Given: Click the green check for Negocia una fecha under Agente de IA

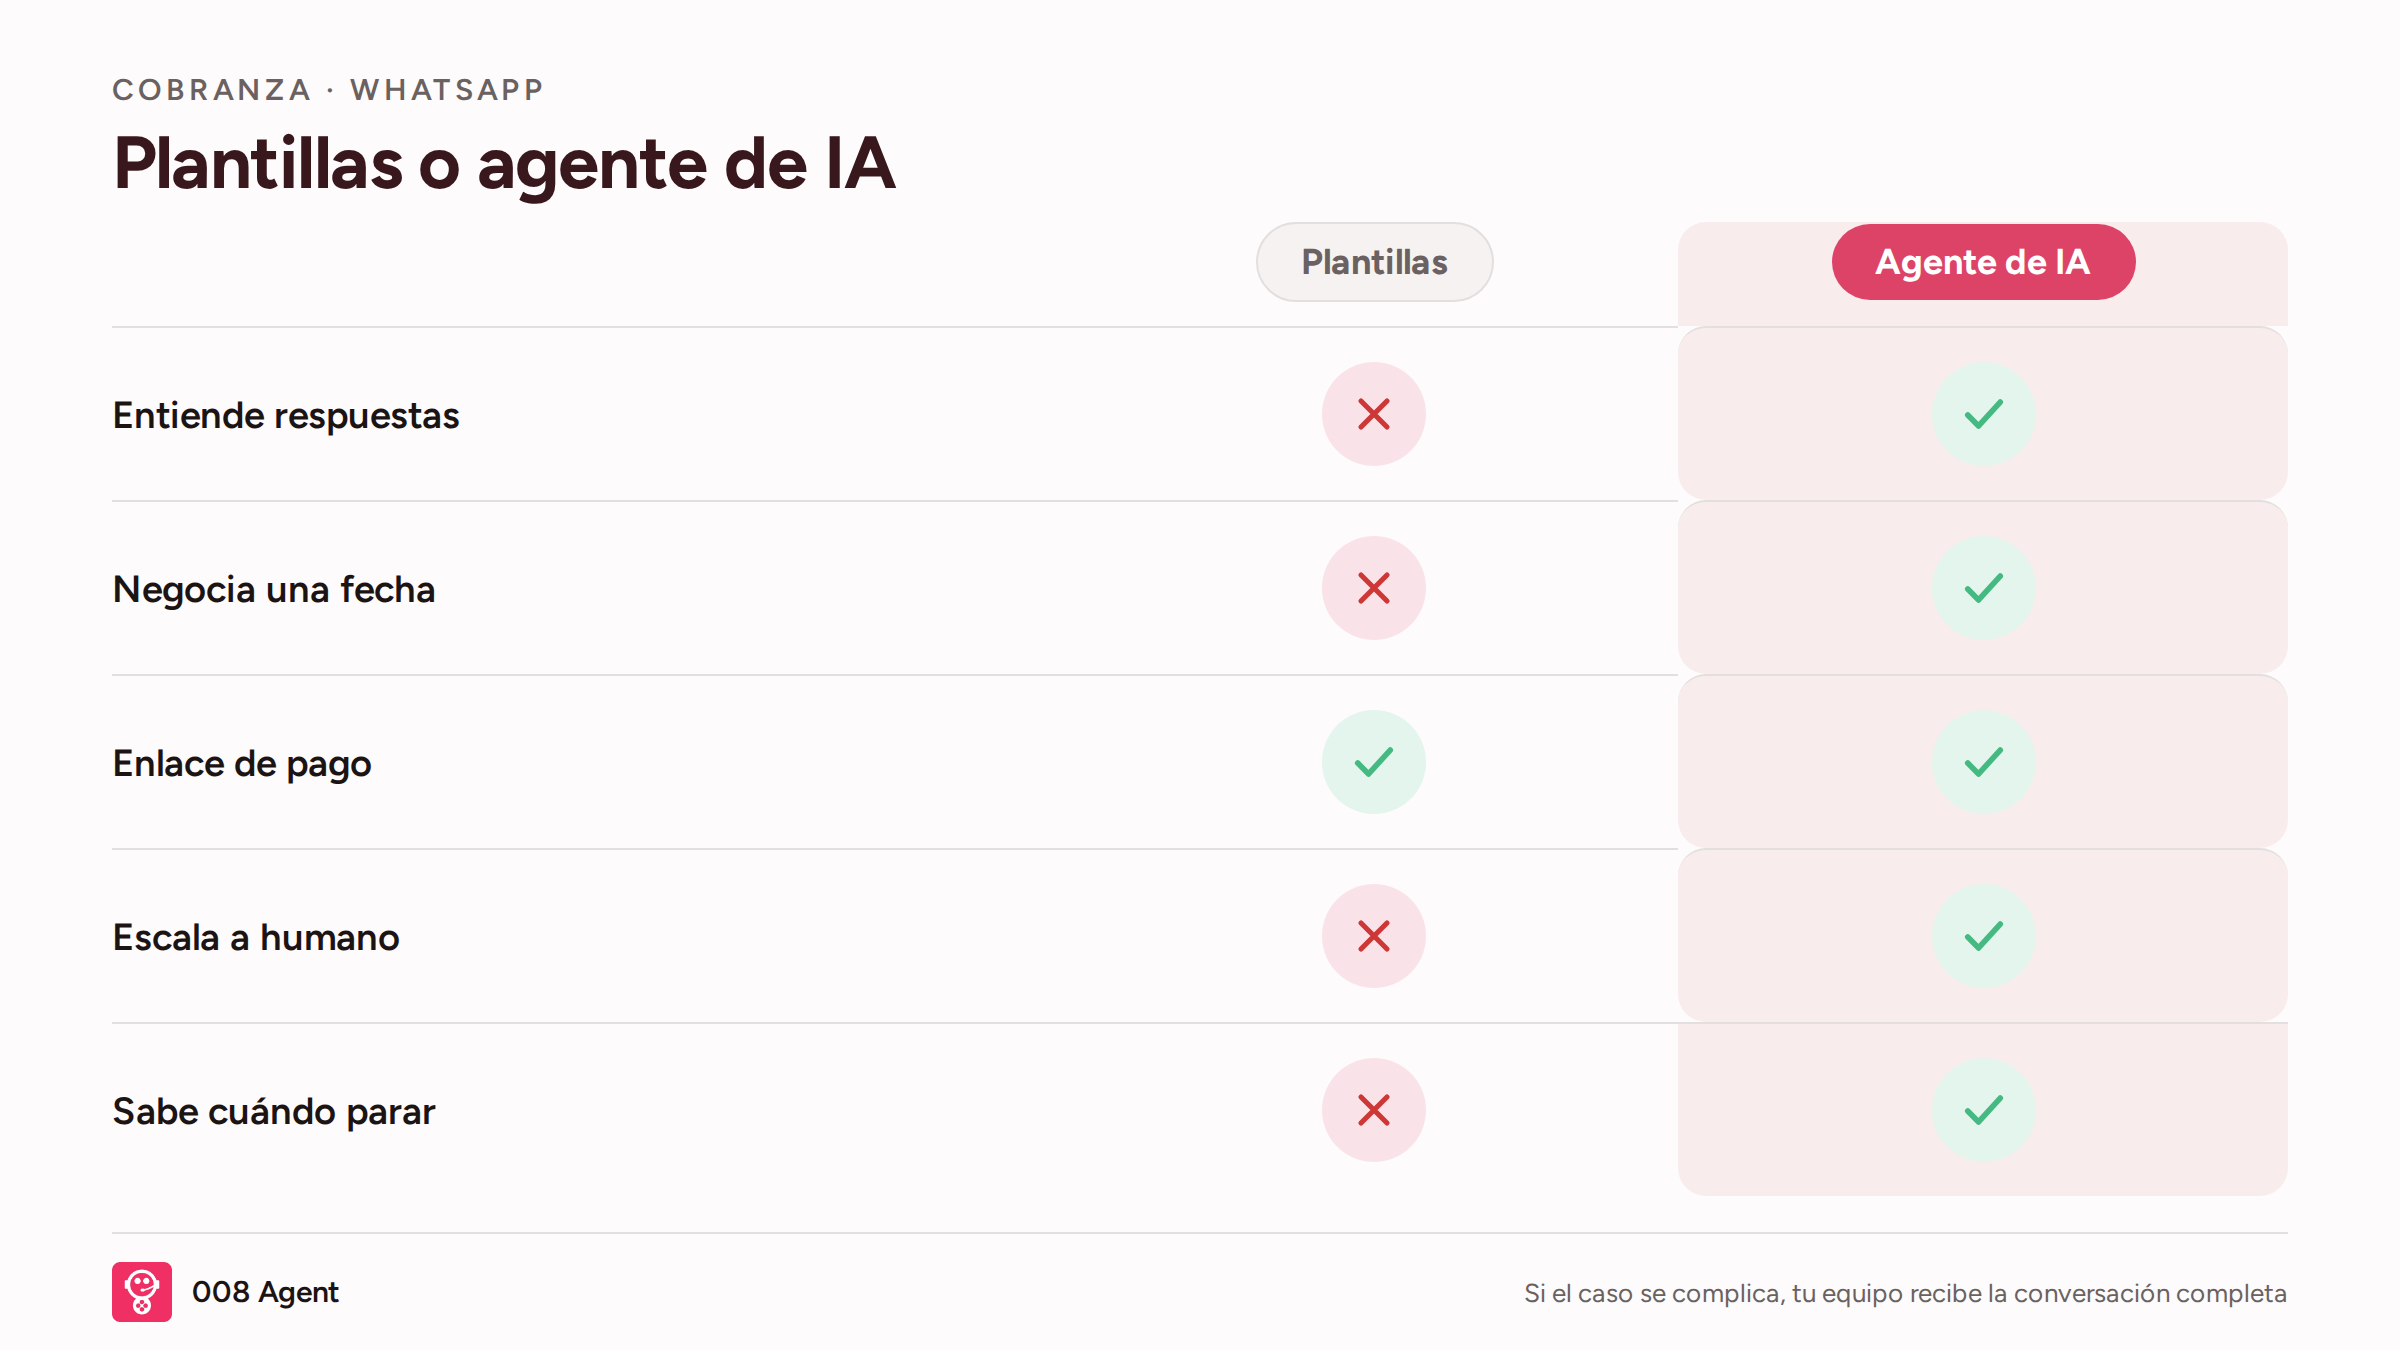Looking at the screenshot, I should (x=1983, y=588).
